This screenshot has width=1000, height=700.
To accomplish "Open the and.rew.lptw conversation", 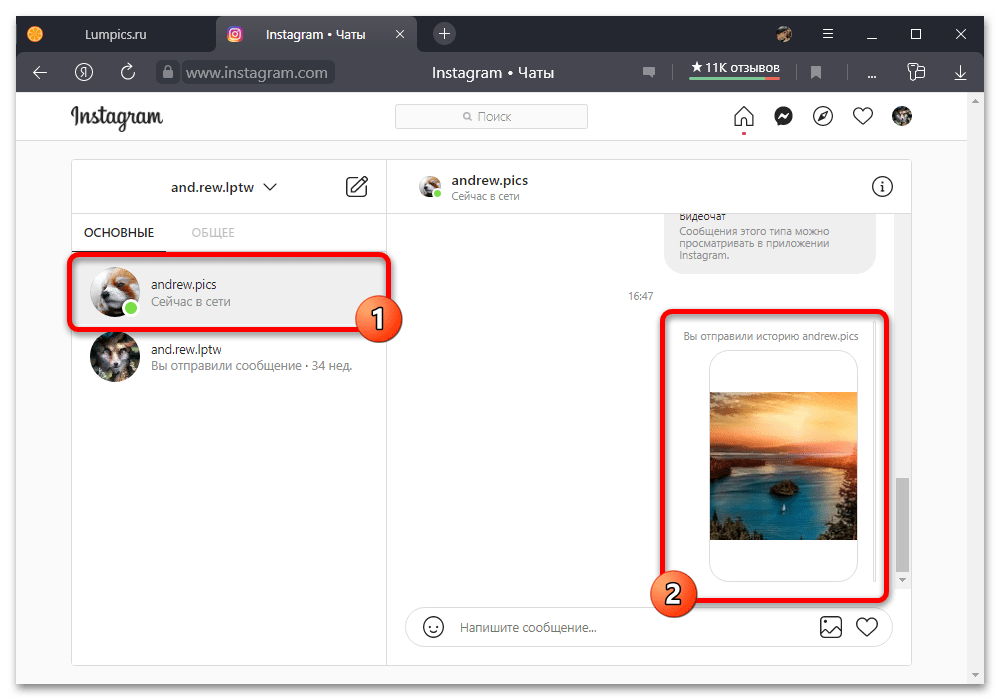I will pyautogui.click(x=228, y=357).
